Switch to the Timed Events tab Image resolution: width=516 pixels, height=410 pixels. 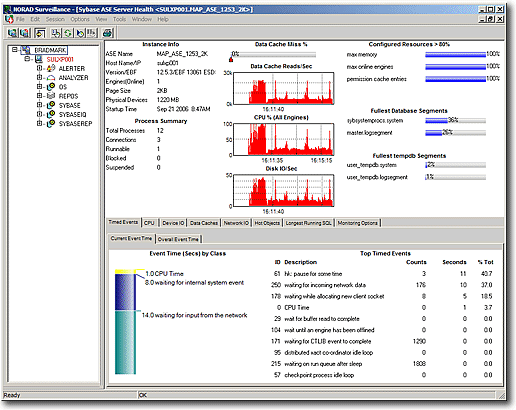(x=123, y=222)
